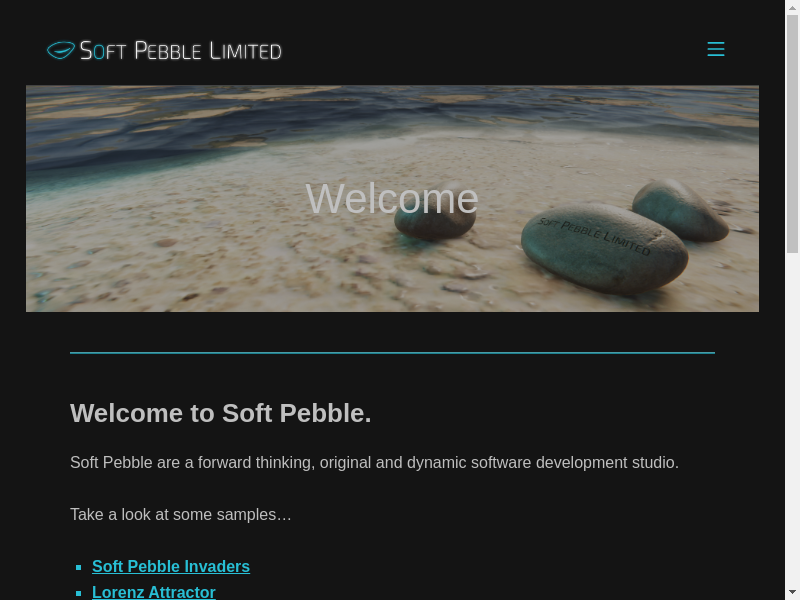Click the "Welcome to Soft Pebble." heading
The image size is (800, 600).
tap(221, 413)
